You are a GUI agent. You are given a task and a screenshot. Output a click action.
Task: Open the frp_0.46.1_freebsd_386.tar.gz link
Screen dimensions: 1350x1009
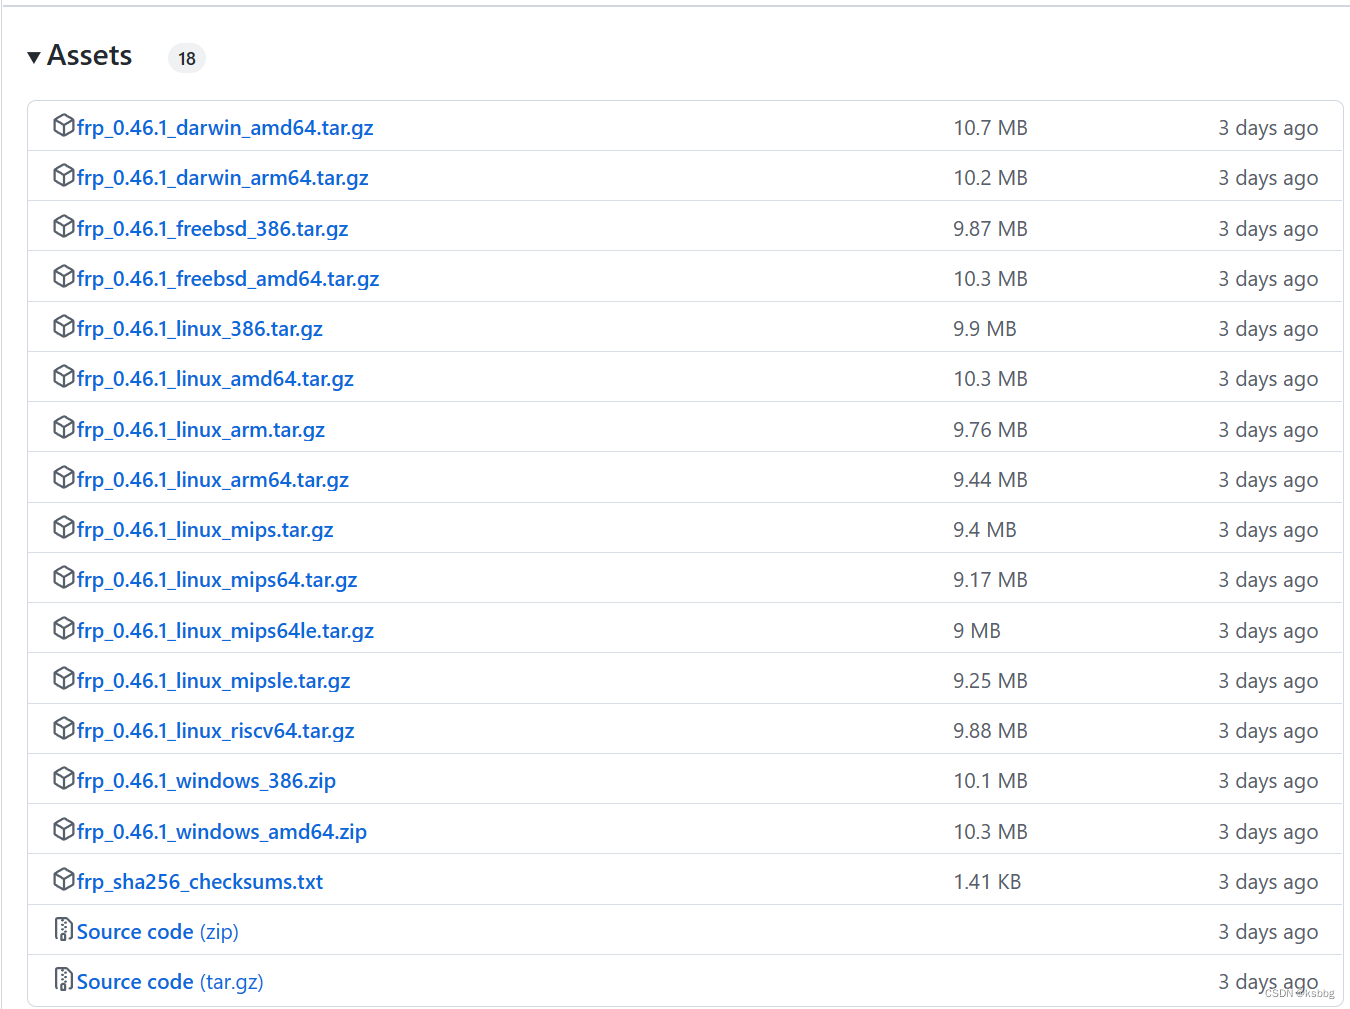(x=213, y=229)
